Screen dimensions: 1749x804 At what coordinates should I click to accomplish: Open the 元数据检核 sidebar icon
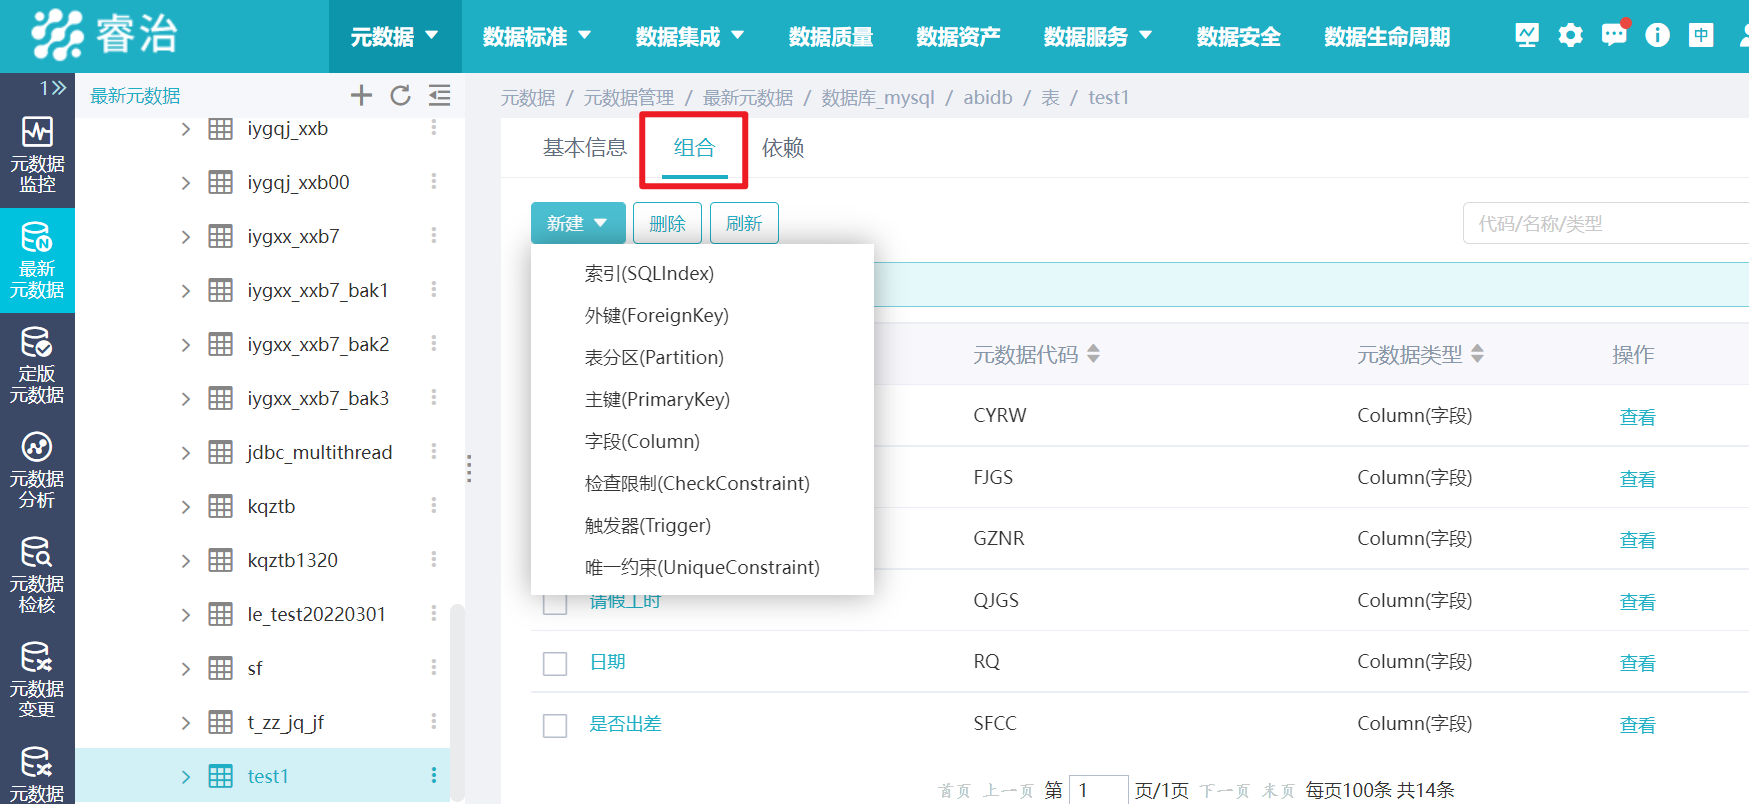coord(37,575)
